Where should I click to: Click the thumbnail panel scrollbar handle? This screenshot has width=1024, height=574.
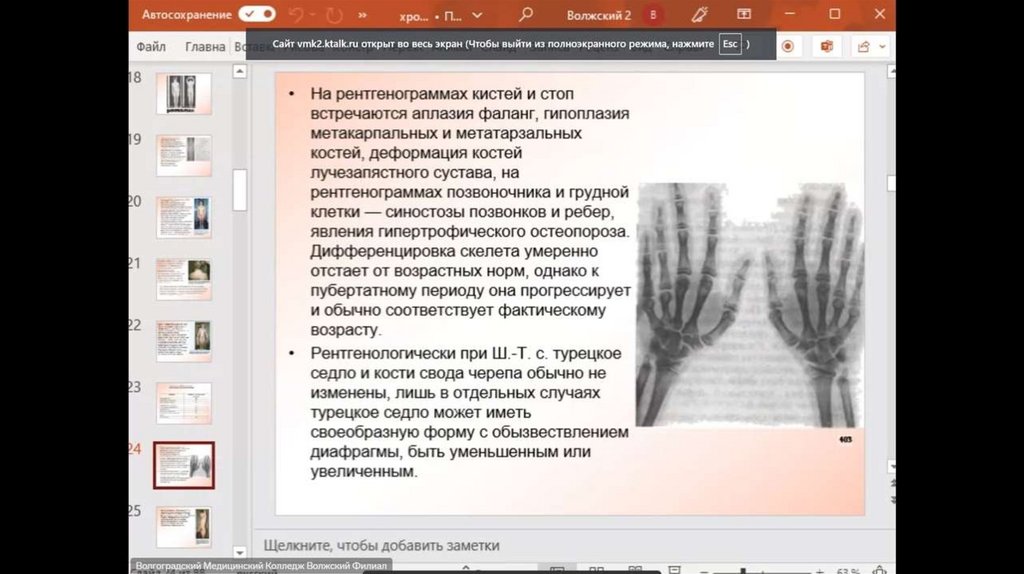click(x=240, y=190)
